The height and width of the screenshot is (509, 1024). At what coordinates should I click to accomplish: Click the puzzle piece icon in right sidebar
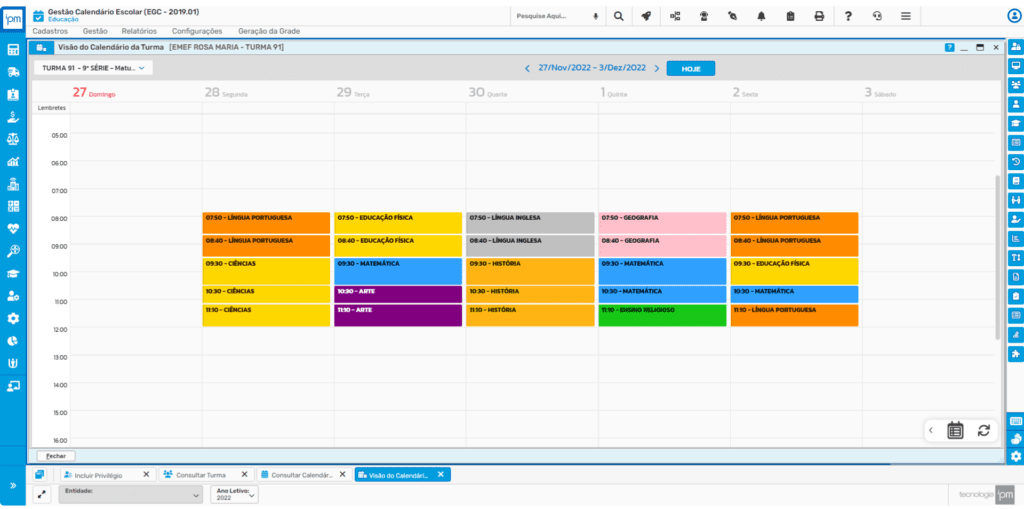tap(1016, 353)
